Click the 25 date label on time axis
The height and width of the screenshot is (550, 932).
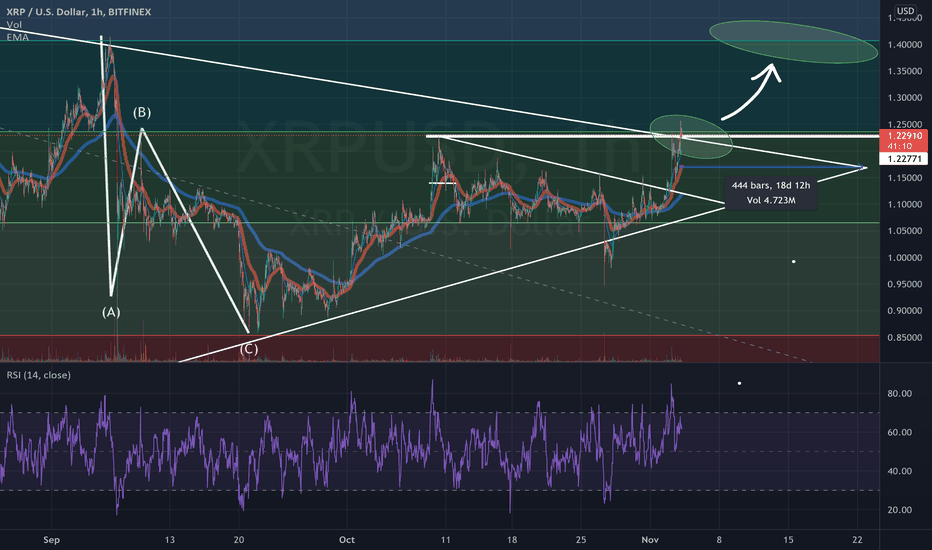pyautogui.click(x=581, y=540)
